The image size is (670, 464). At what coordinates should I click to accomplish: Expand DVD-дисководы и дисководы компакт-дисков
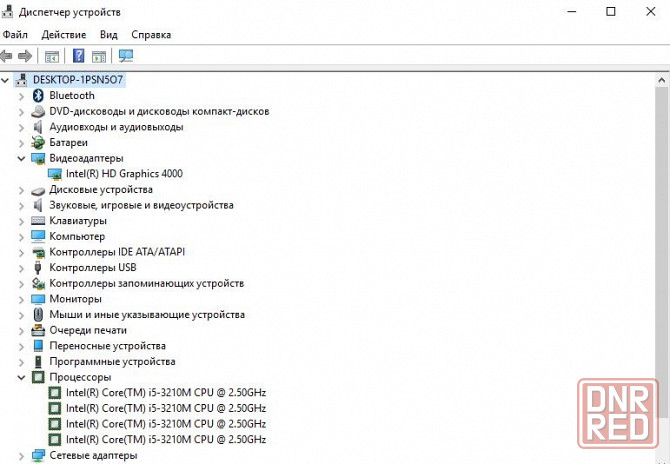pyautogui.click(x=21, y=112)
